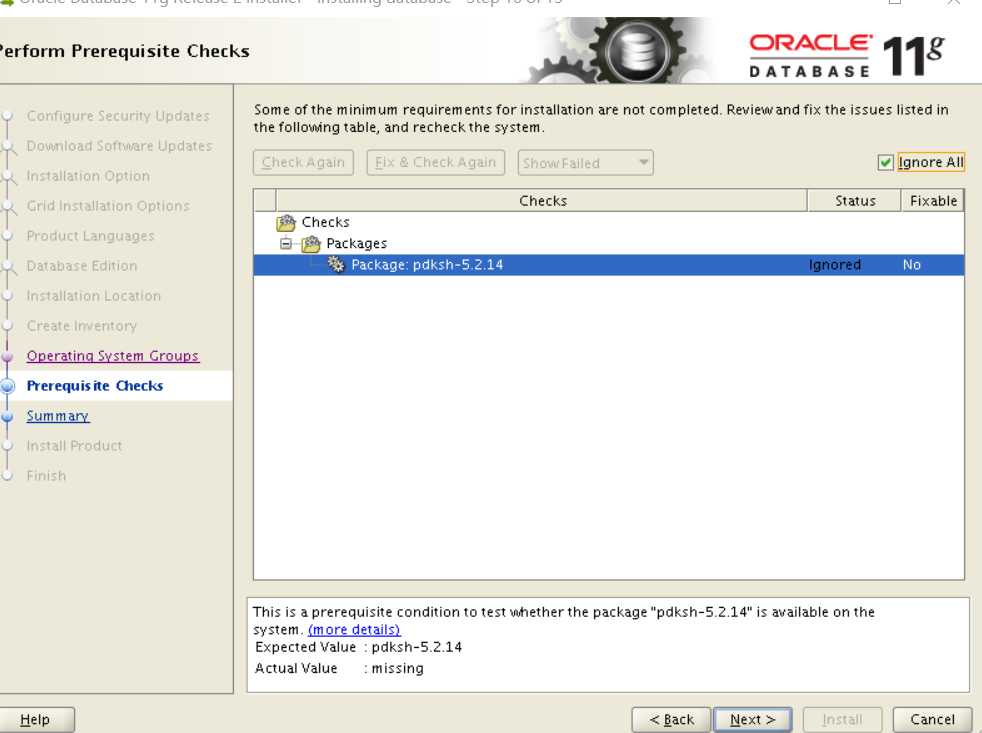Click the Cancel button
The width and height of the screenshot is (982, 733).
932,720
